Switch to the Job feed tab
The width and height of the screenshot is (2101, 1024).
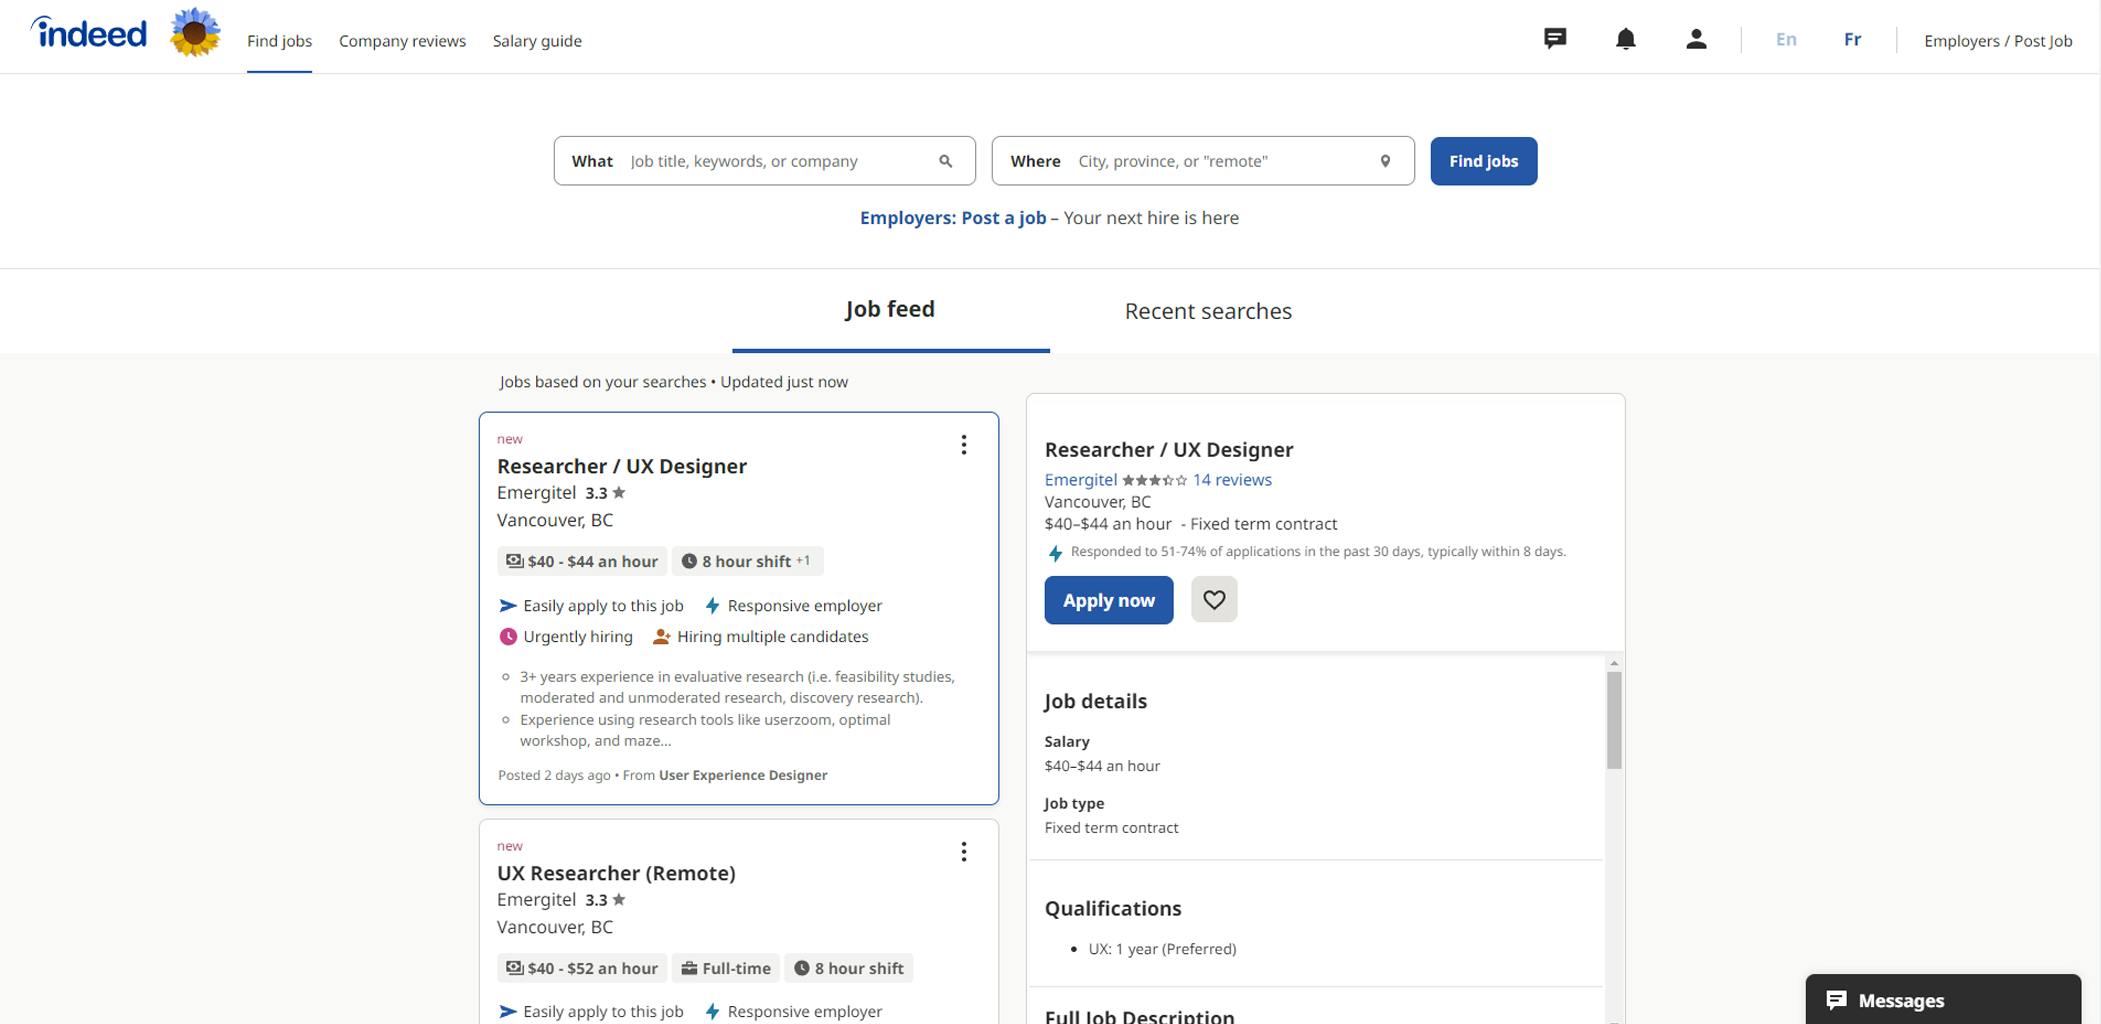point(890,310)
